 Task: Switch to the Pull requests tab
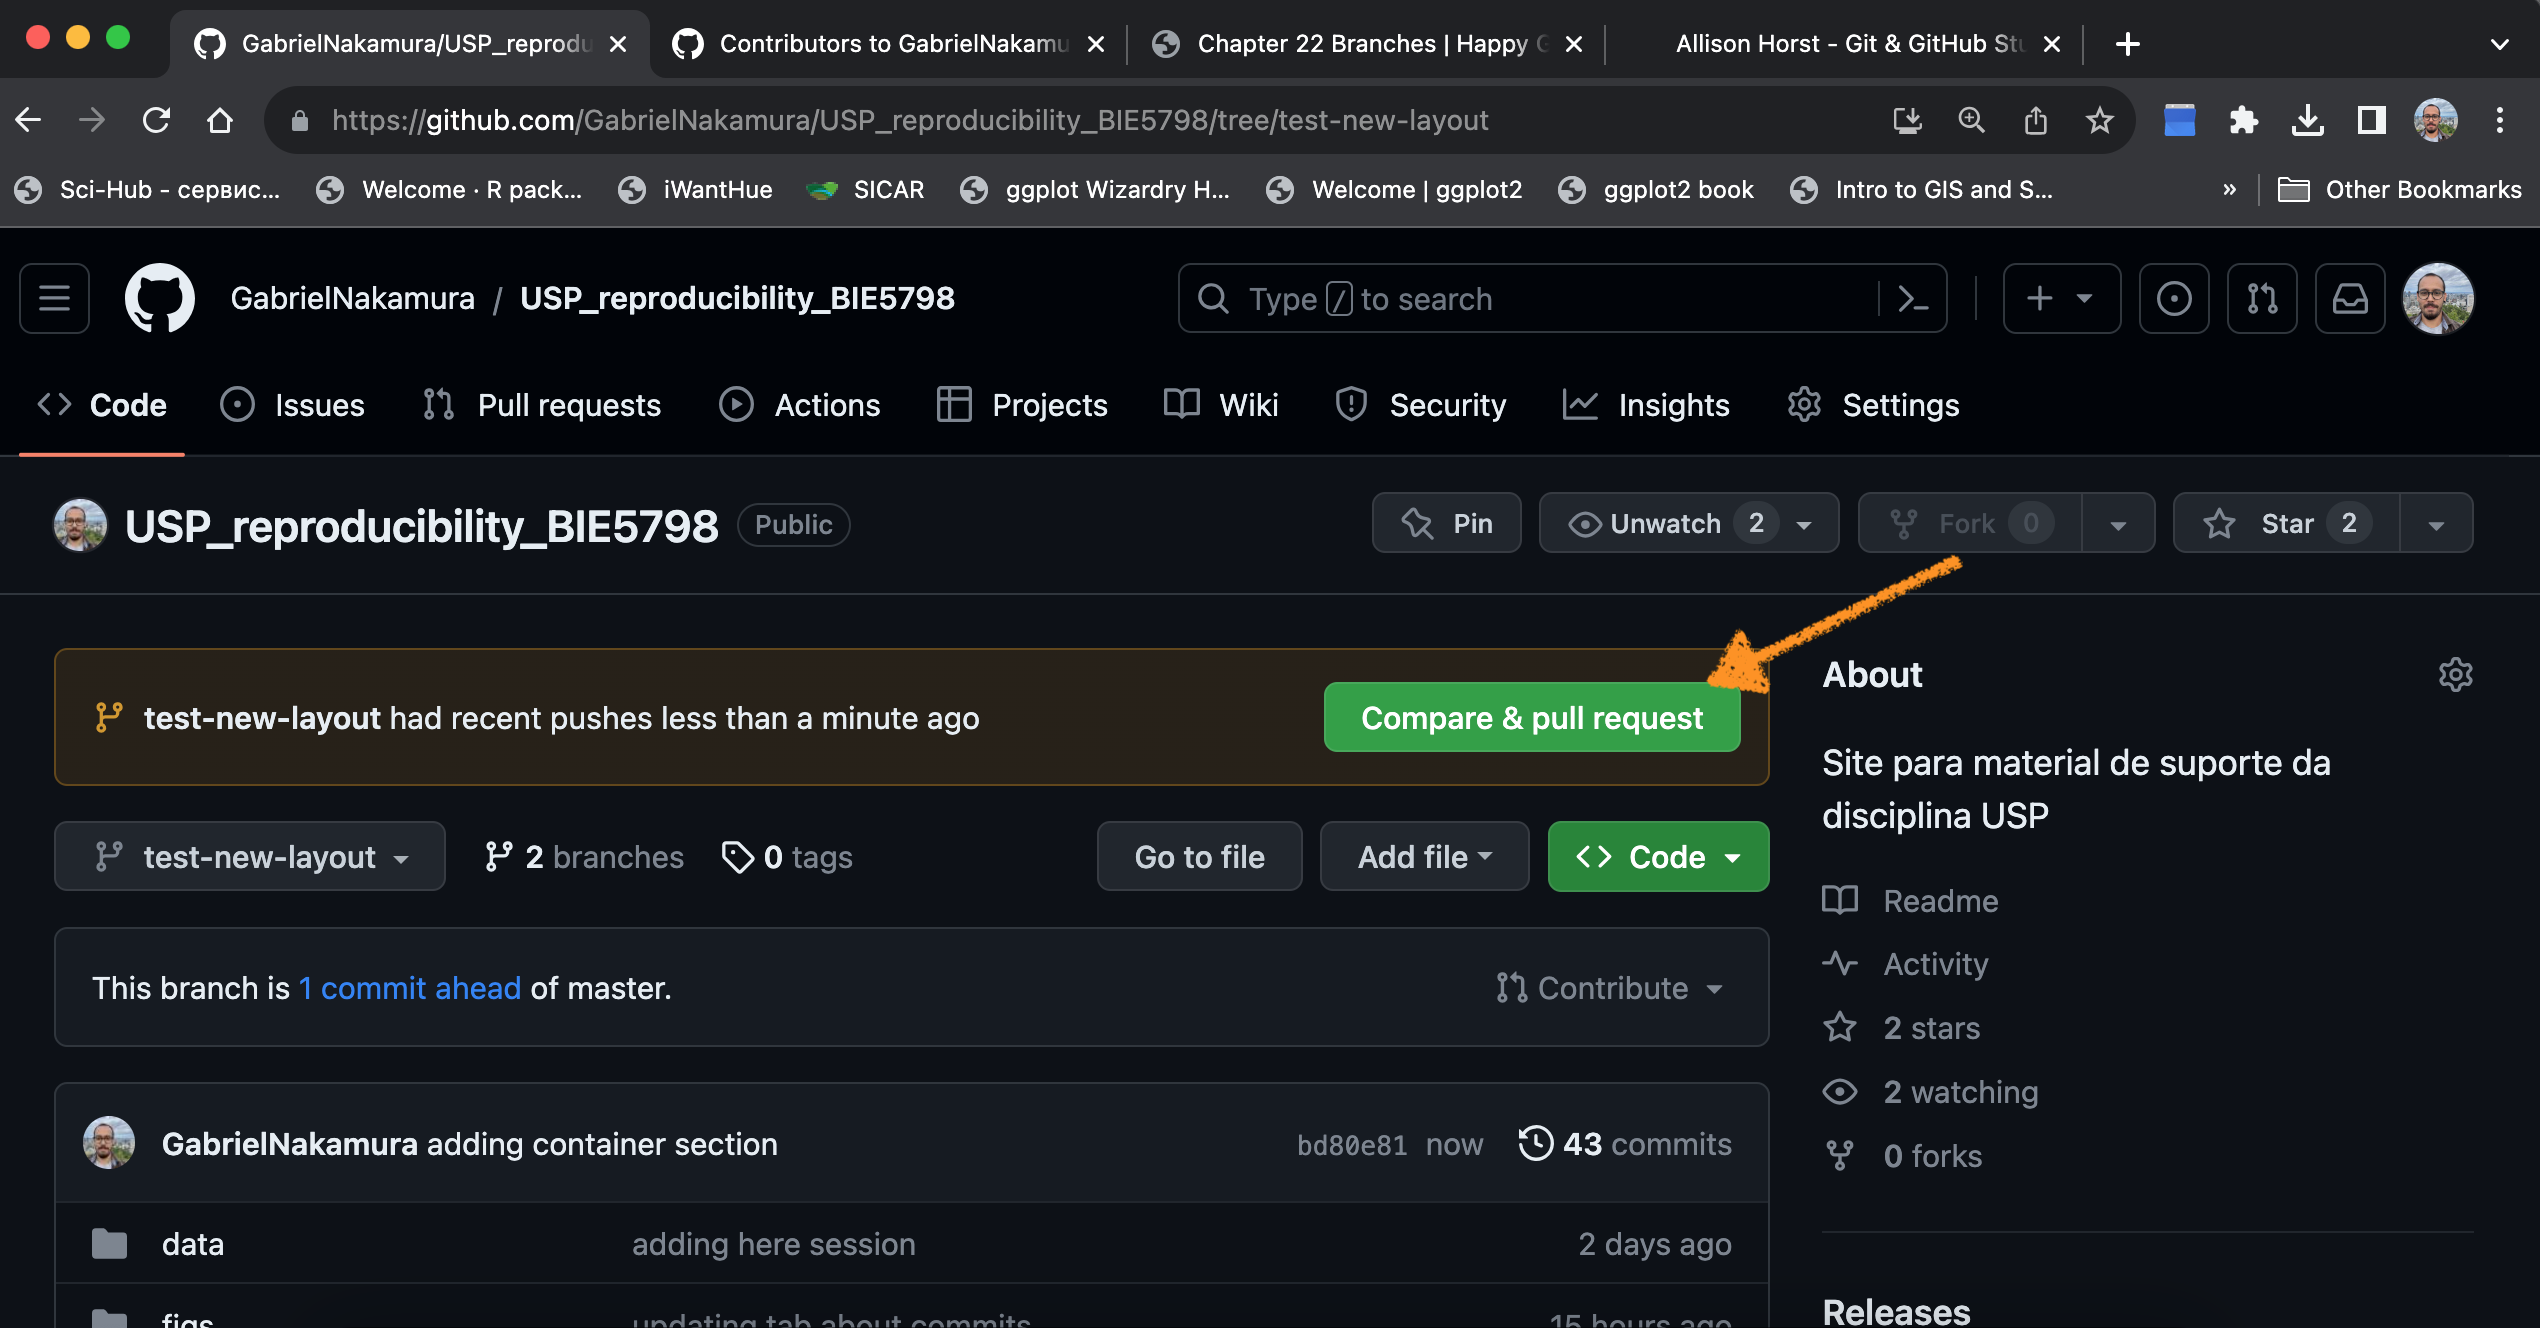tap(541, 405)
